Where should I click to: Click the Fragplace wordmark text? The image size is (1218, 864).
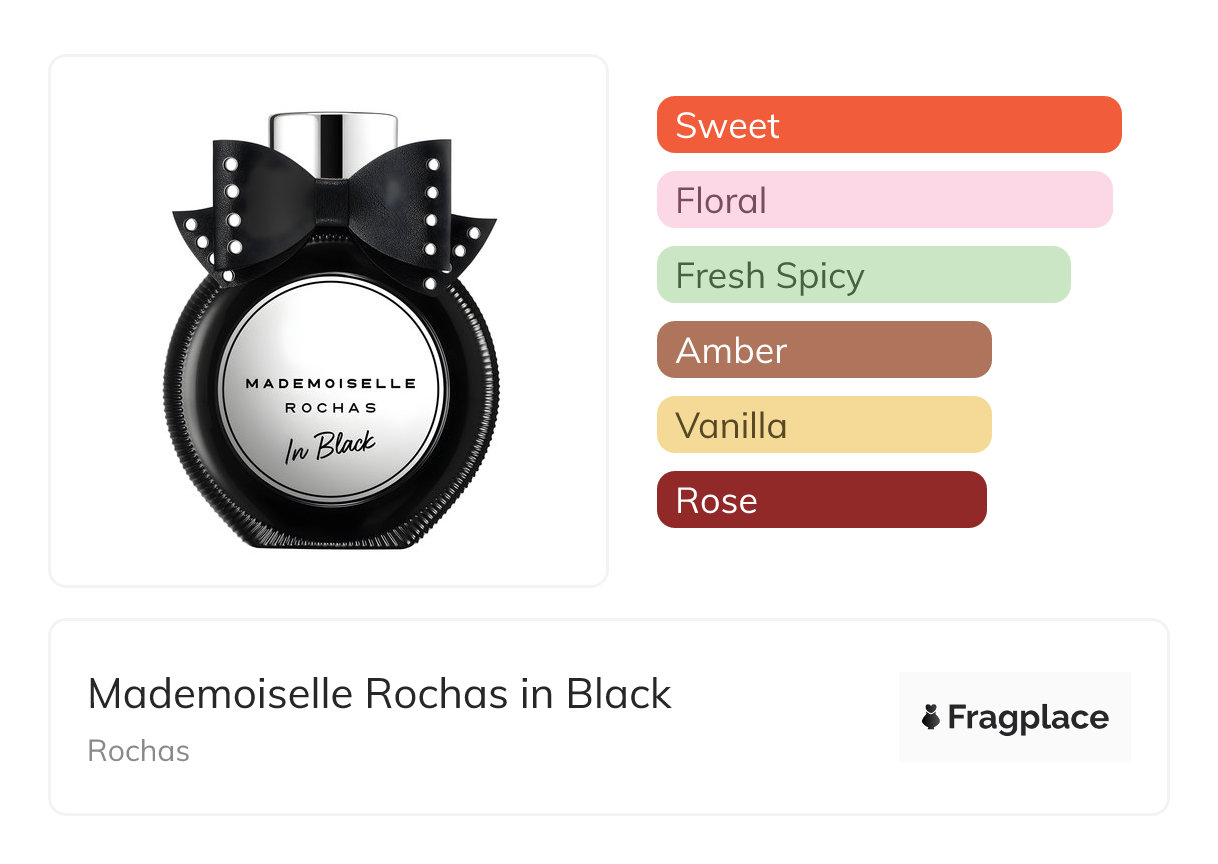click(1028, 717)
